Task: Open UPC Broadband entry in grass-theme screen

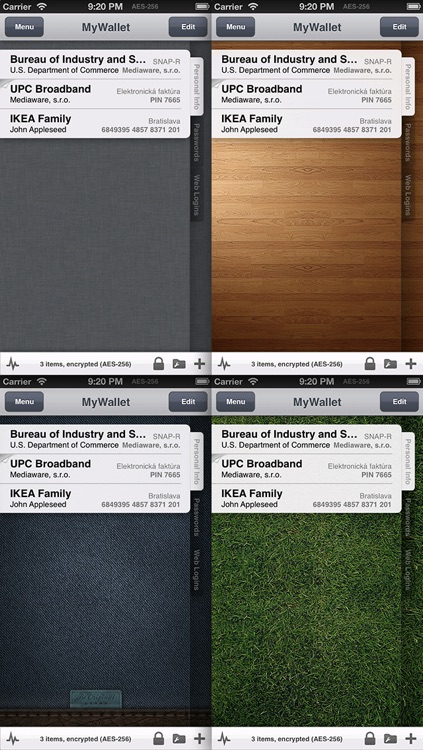Action: click(x=306, y=469)
